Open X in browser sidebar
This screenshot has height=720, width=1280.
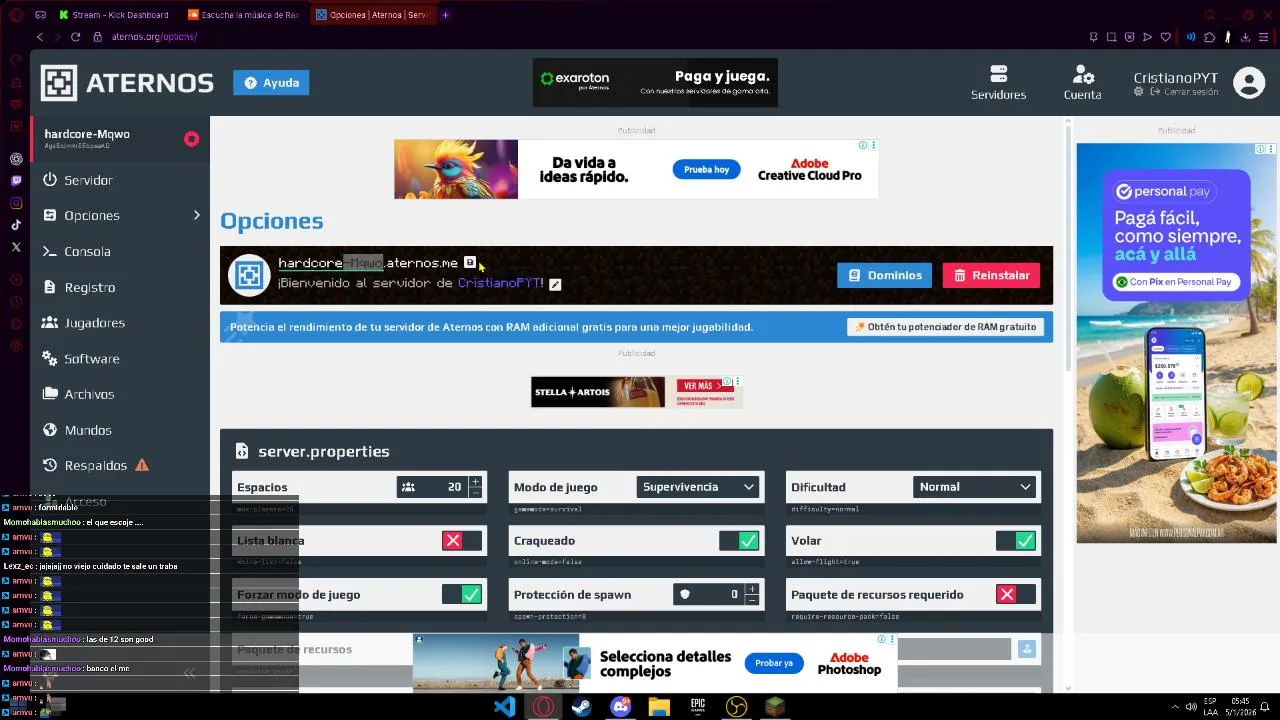coord(16,247)
